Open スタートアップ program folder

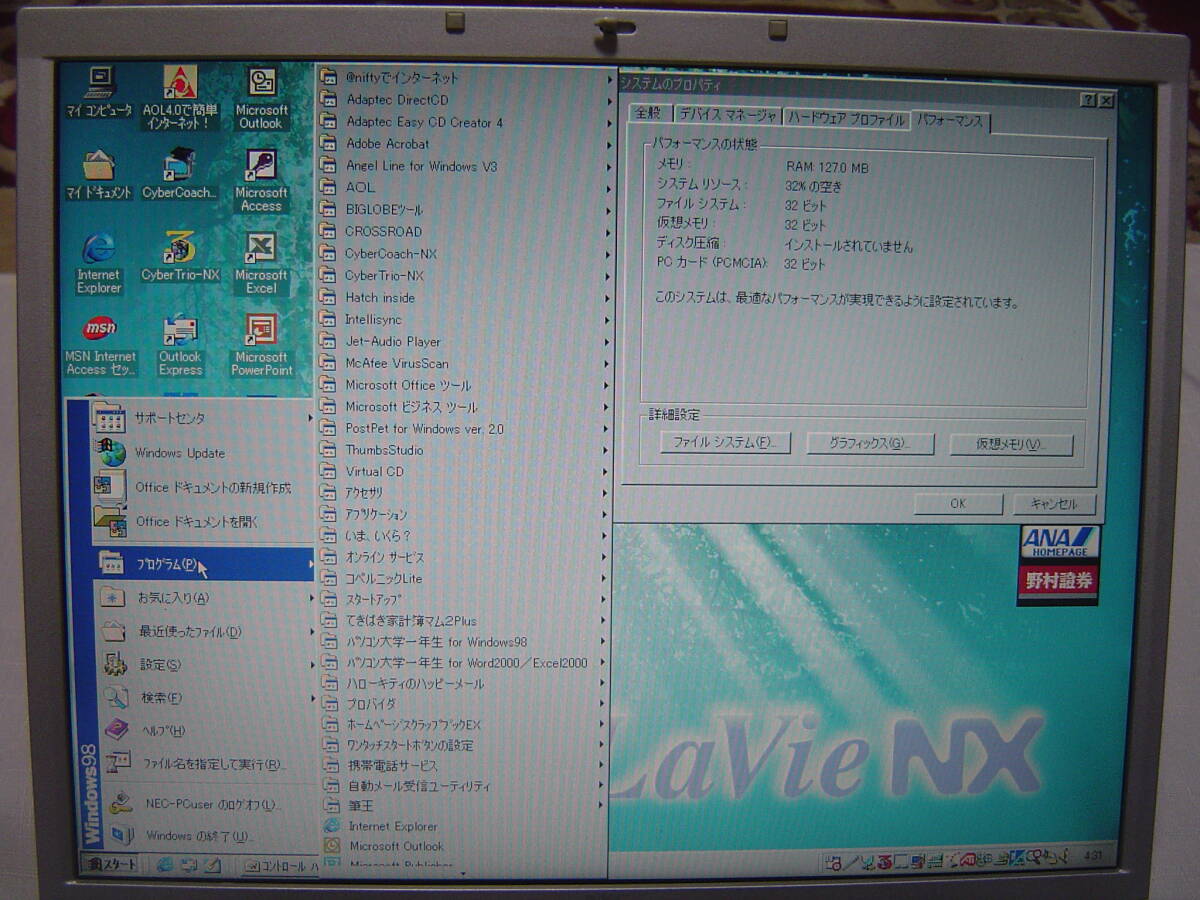click(x=464, y=599)
